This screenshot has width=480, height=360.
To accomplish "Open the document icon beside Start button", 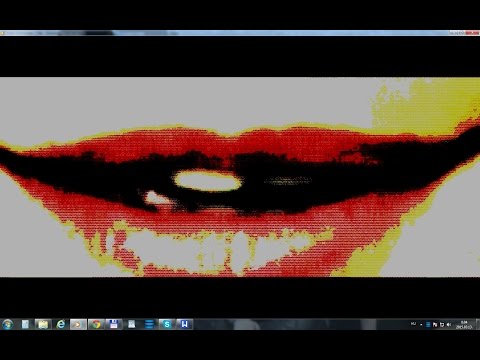I will [25, 324].
